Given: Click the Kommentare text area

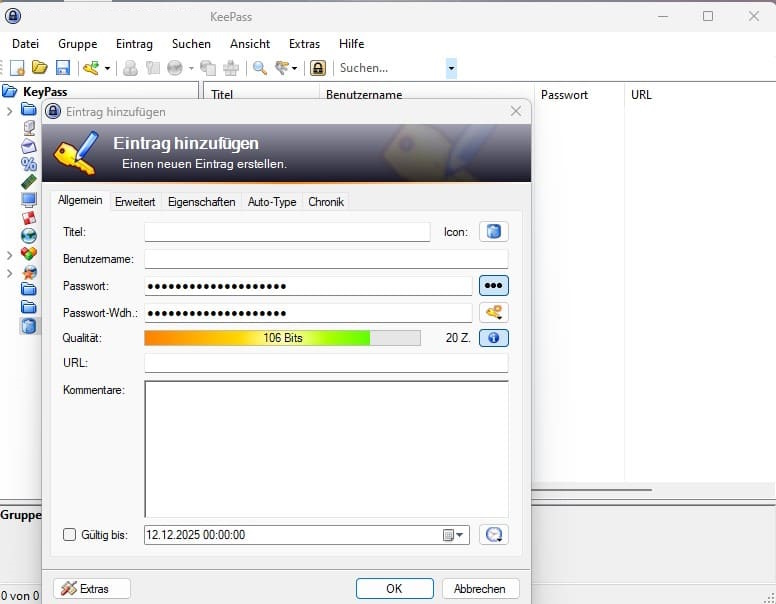Looking at the screenshot, I should (326, 449).
